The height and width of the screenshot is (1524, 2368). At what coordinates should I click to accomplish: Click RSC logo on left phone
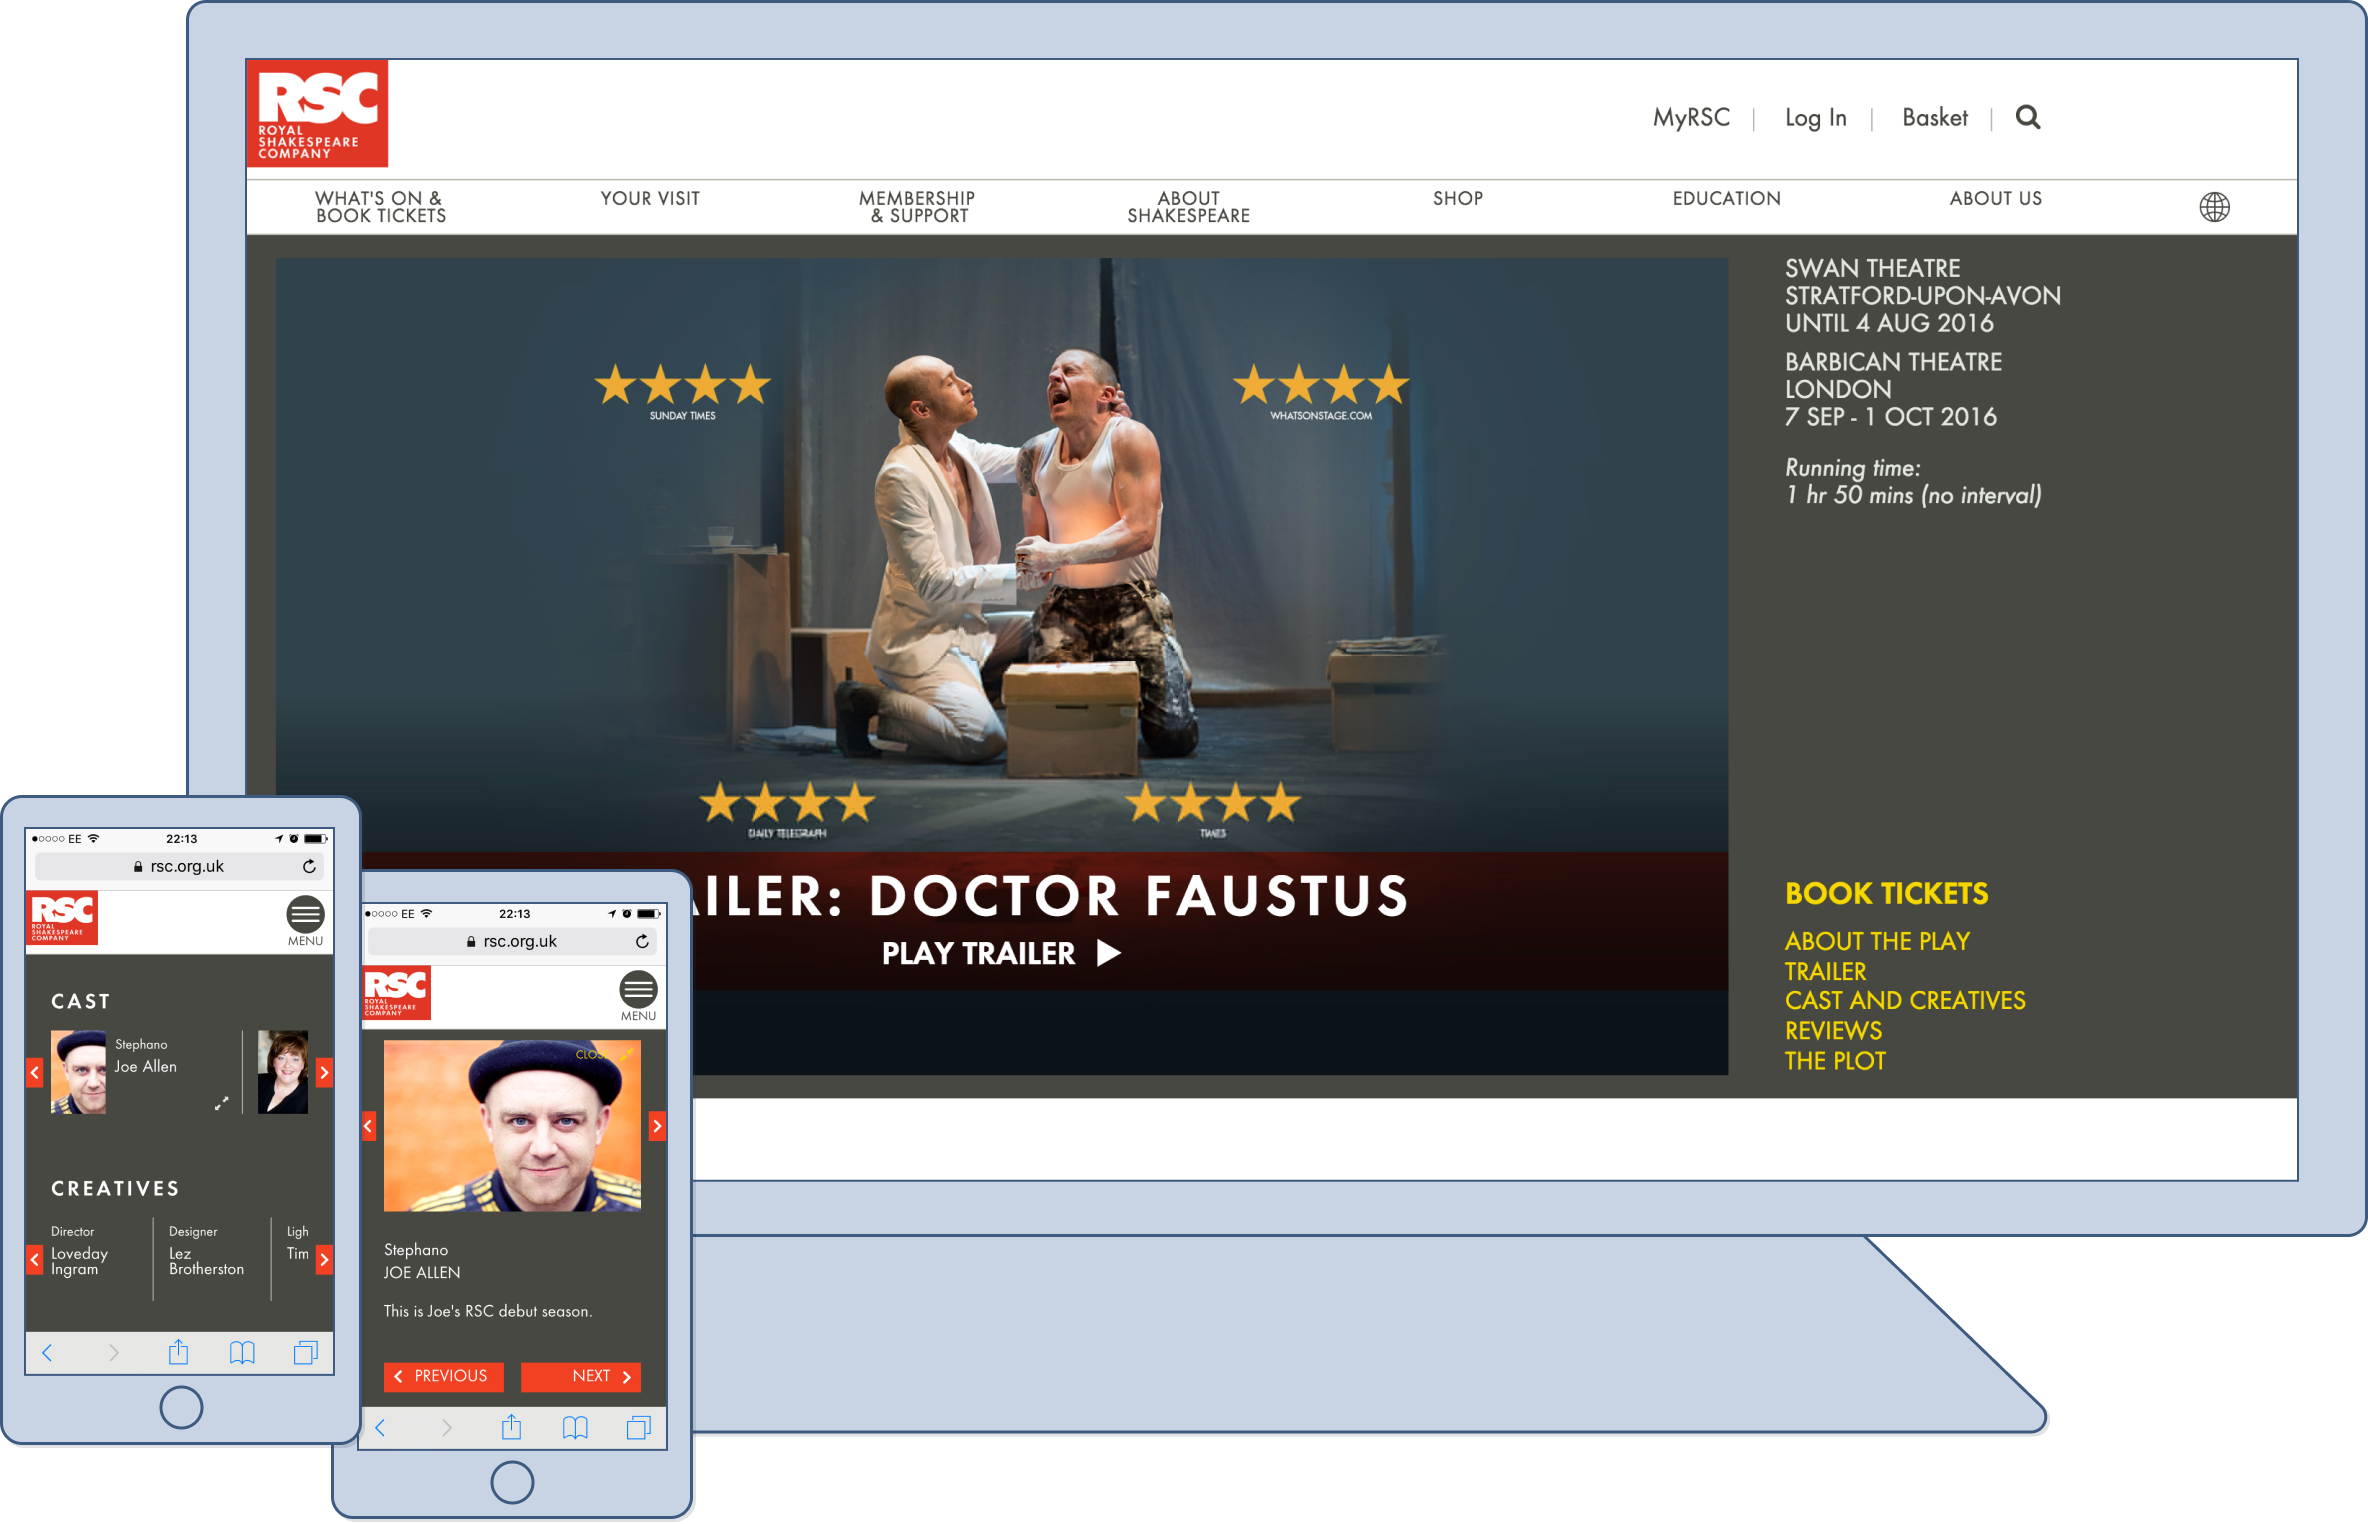[x=62, y=917]
